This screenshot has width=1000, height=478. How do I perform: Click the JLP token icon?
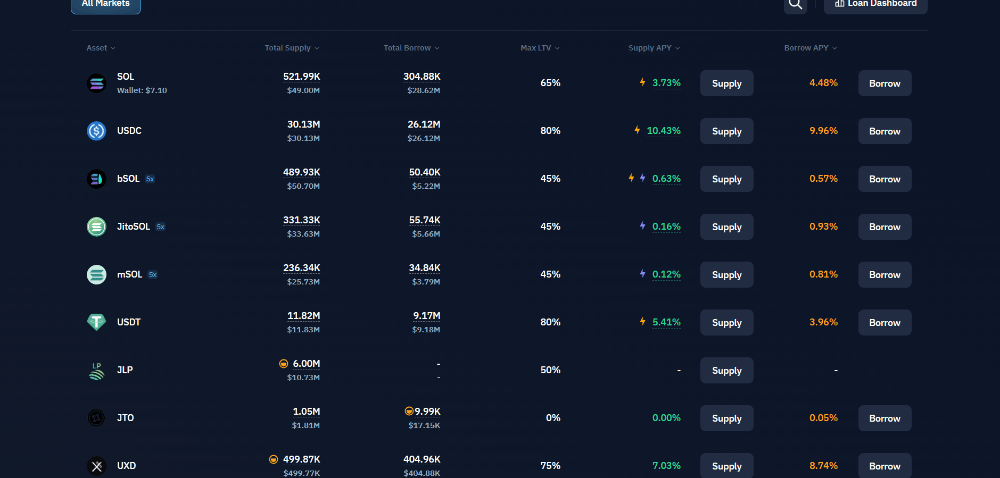(x=96, y=370)
